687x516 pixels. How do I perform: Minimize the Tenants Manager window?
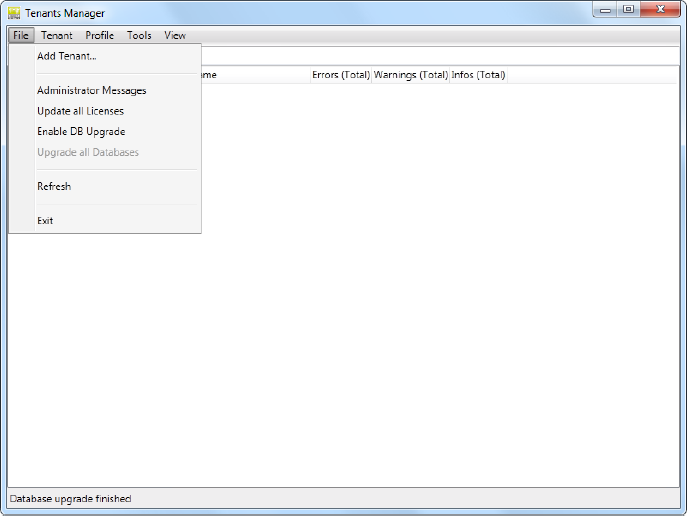point(606,10)
